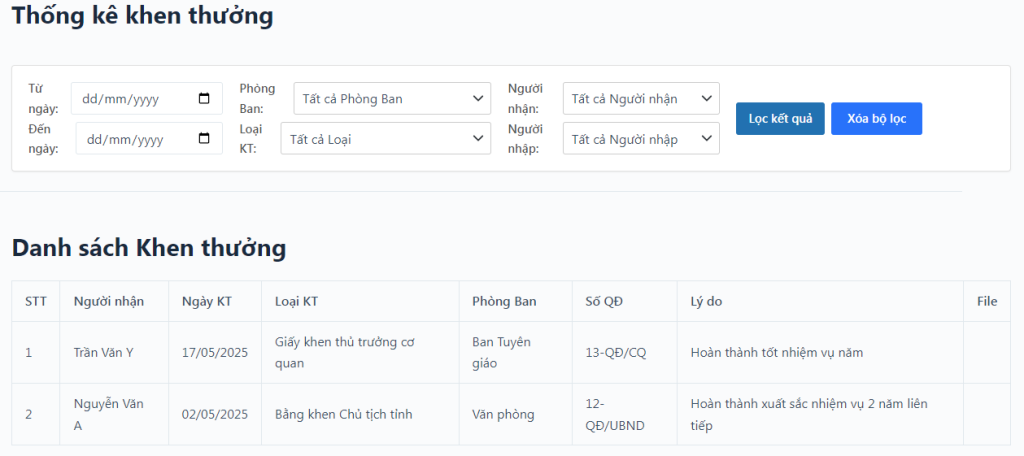Select the row for Trần Văn Y
Screen dimensions: 1024x456
511,353
